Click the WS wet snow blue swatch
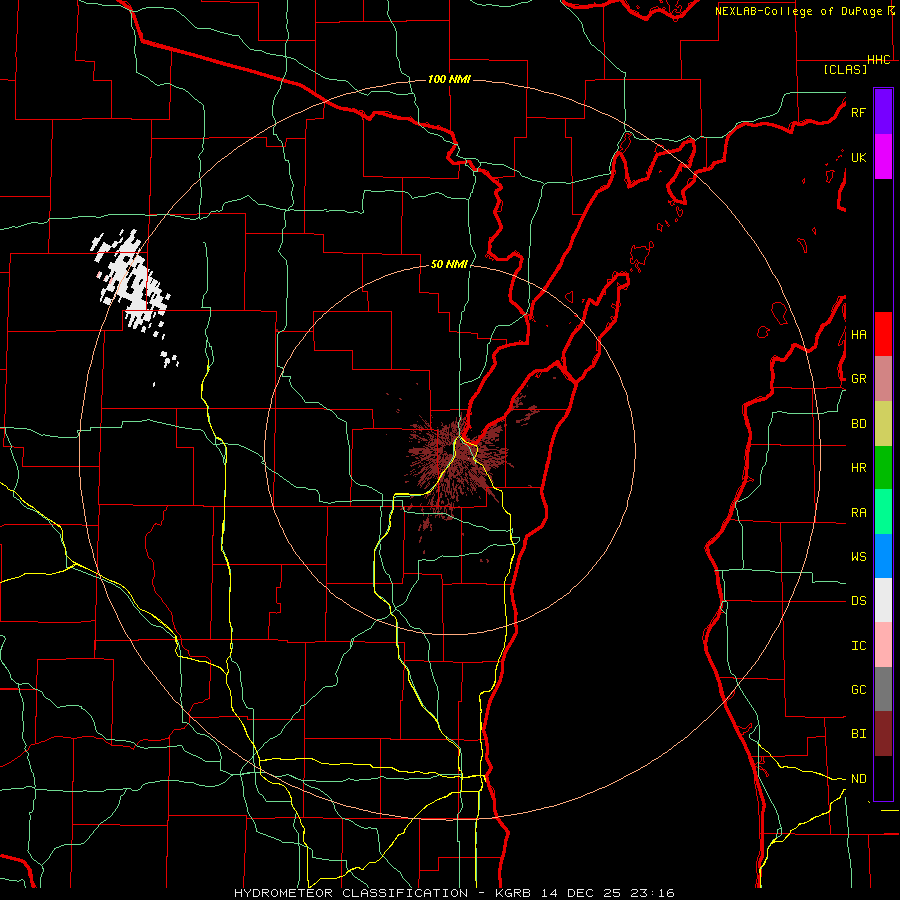Image resolution: width=900 pixels, height=900 pixels. pos(883,556)
